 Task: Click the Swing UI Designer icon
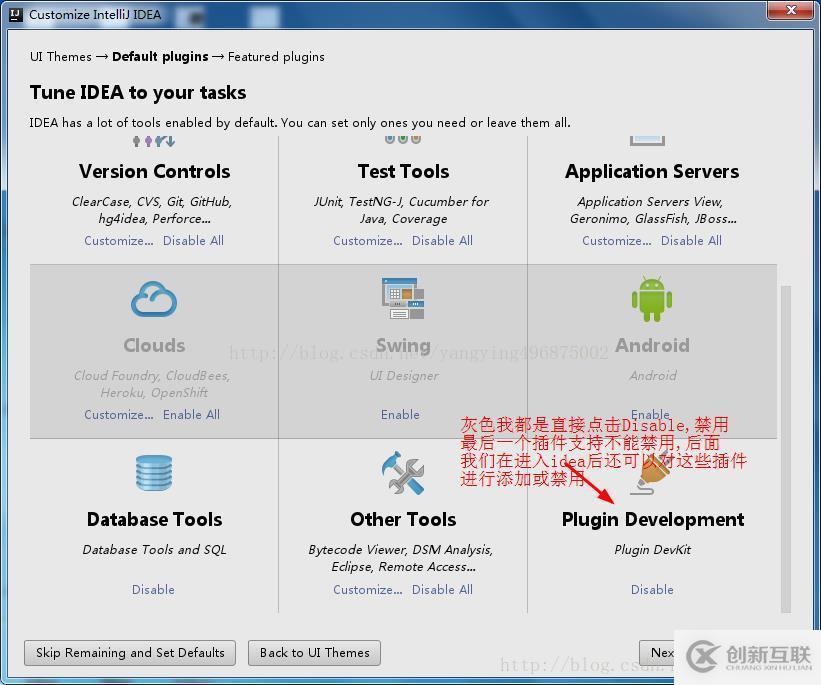tap(403, 299)
